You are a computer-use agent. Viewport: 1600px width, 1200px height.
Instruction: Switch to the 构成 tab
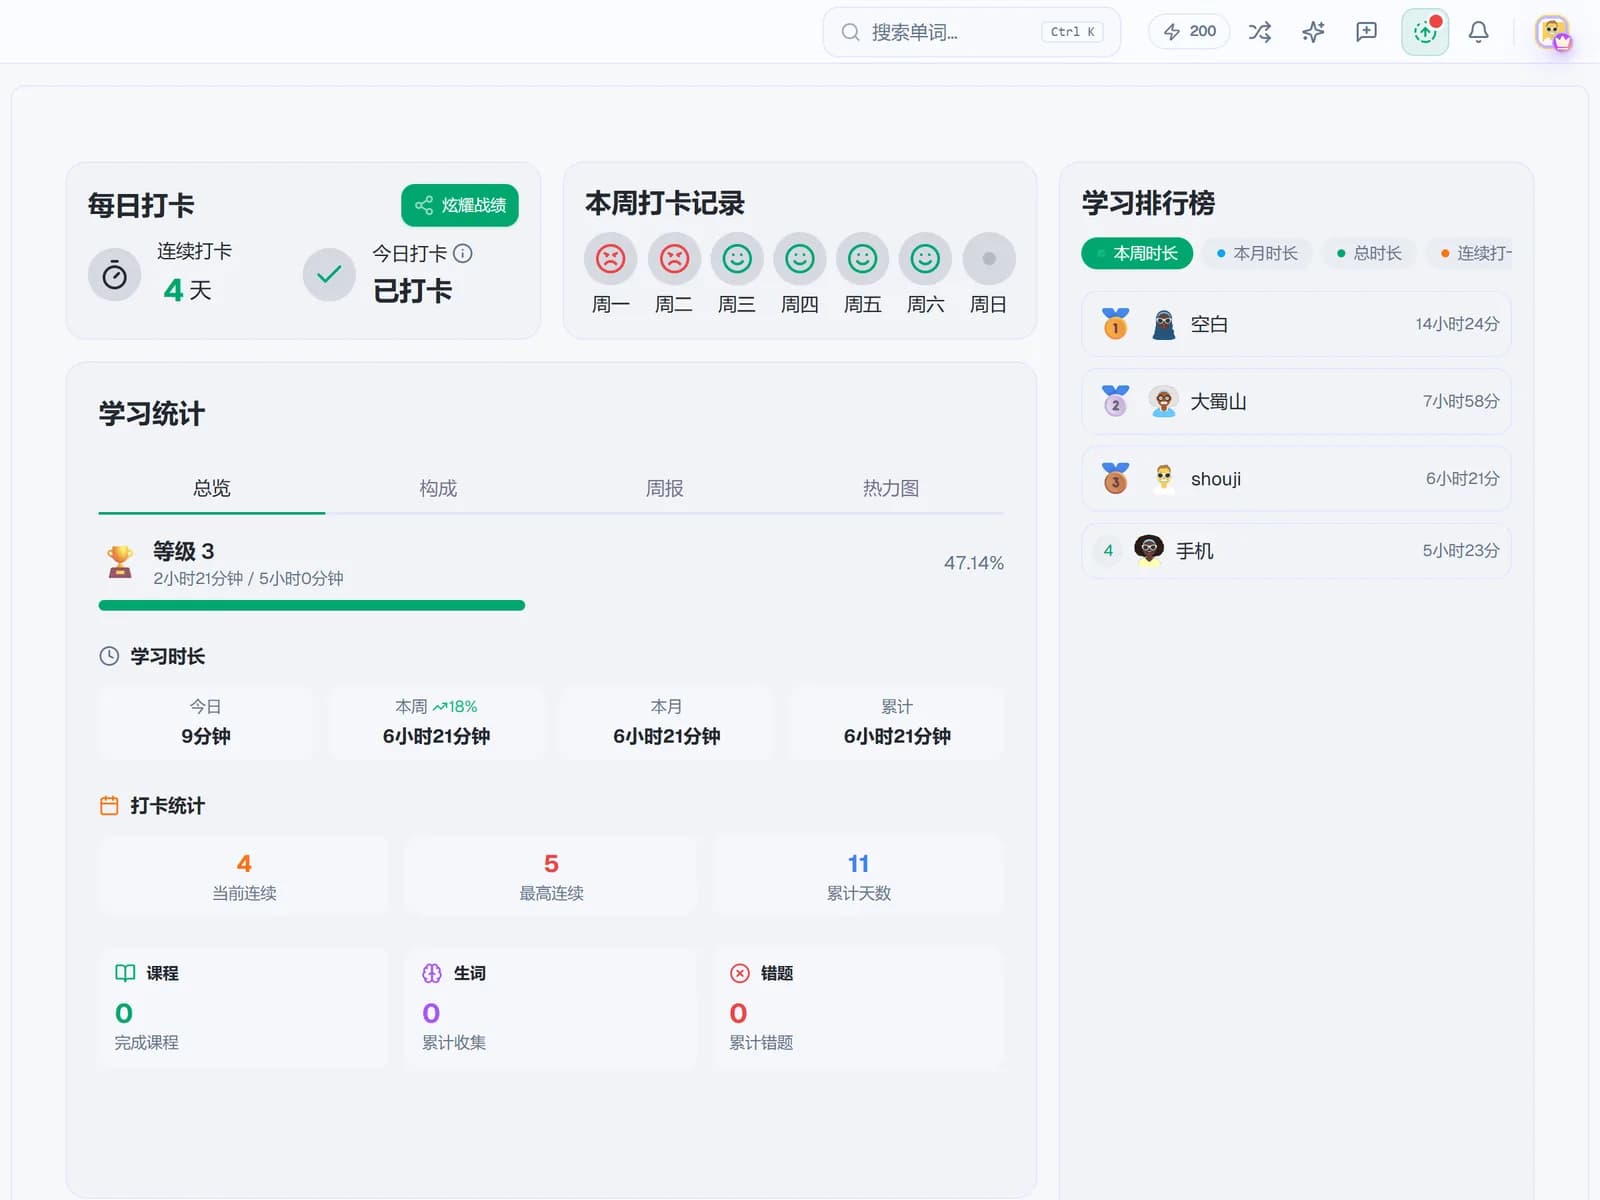438,488
